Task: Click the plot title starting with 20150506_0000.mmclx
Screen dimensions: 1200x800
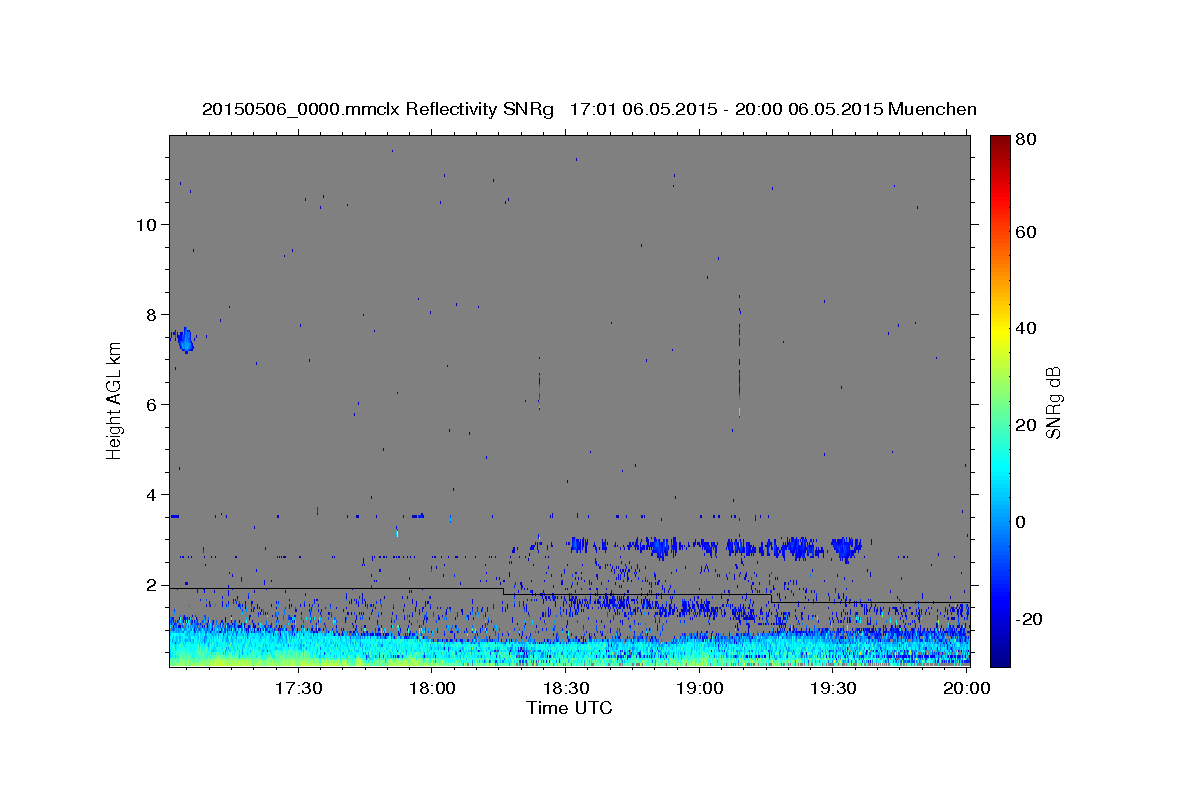Action: 589,109
